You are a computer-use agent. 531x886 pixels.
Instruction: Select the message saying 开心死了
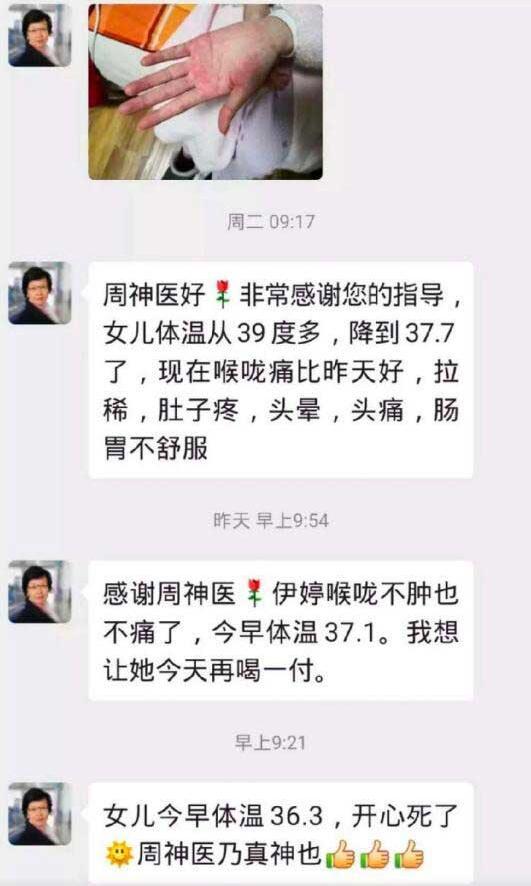click(x=281, y=834)
